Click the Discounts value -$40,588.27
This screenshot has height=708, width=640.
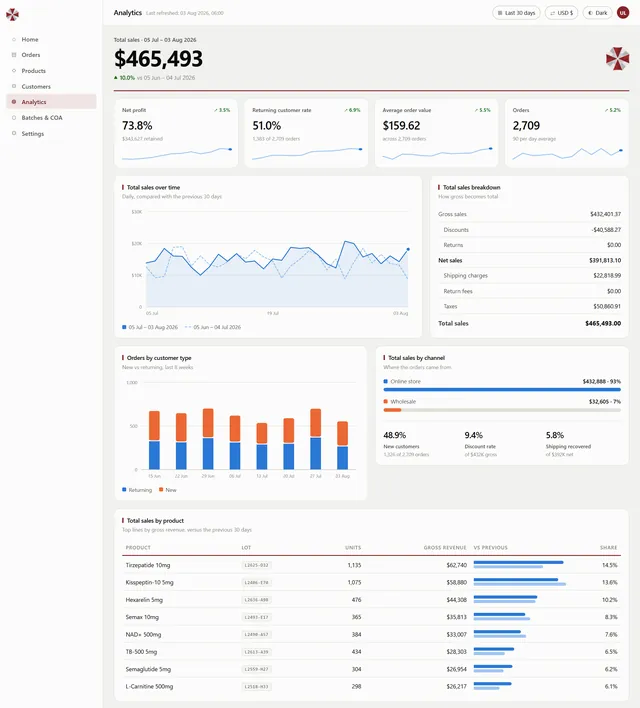pos(606,230)
